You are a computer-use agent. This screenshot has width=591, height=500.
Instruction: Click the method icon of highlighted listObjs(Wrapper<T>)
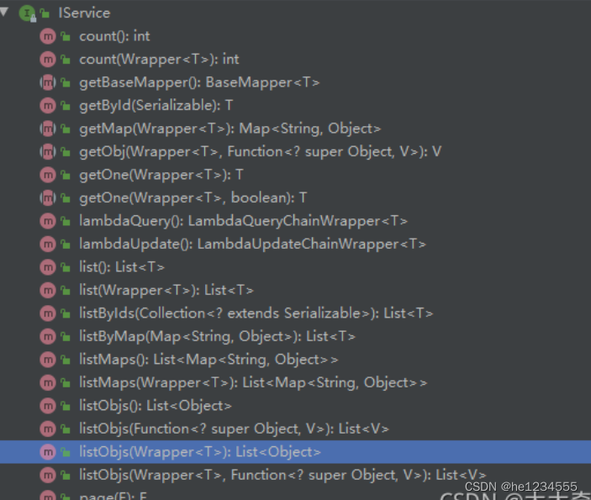tap(48, 452)
